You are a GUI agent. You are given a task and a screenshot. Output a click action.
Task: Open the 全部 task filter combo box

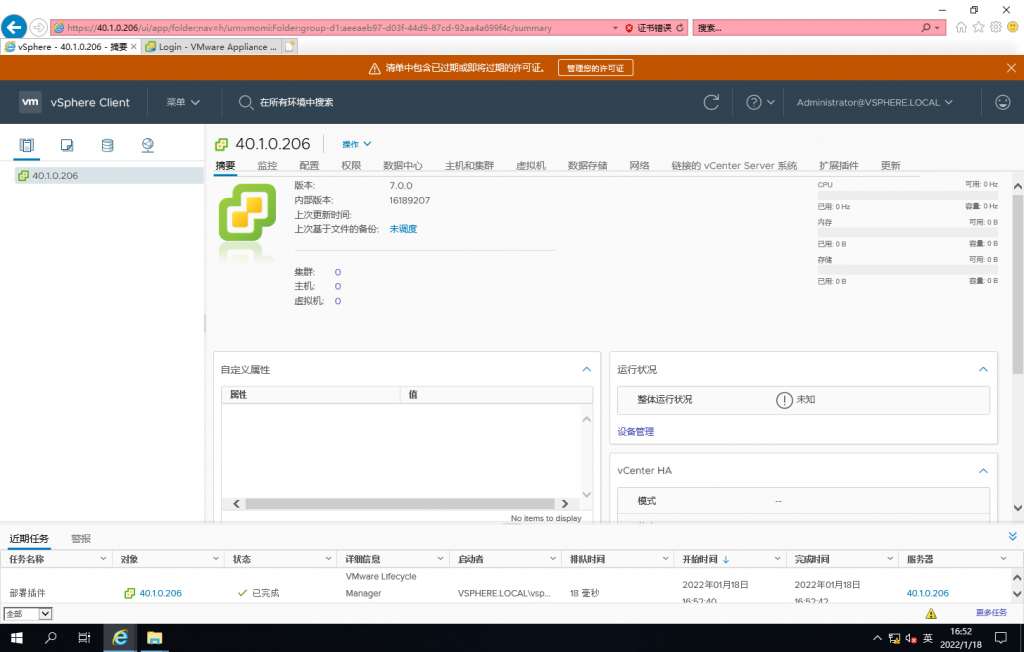[27, 613]
